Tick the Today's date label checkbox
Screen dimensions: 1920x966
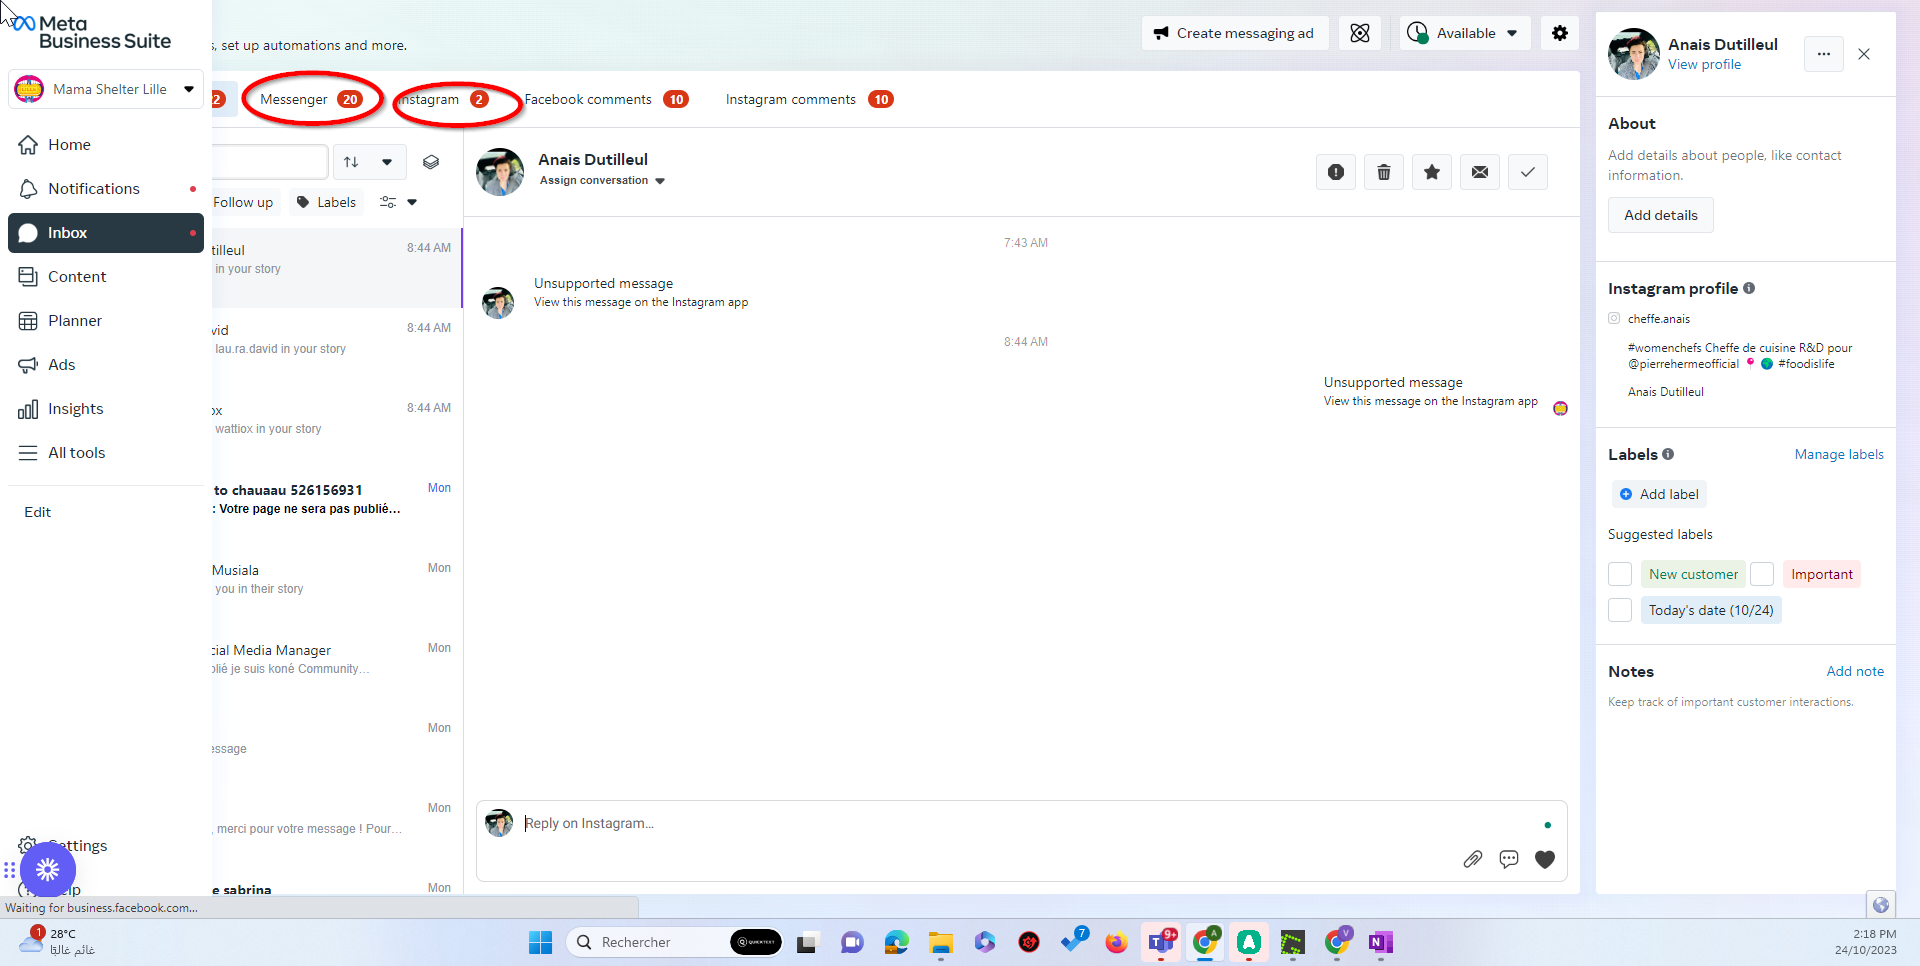coord(1619,610)
